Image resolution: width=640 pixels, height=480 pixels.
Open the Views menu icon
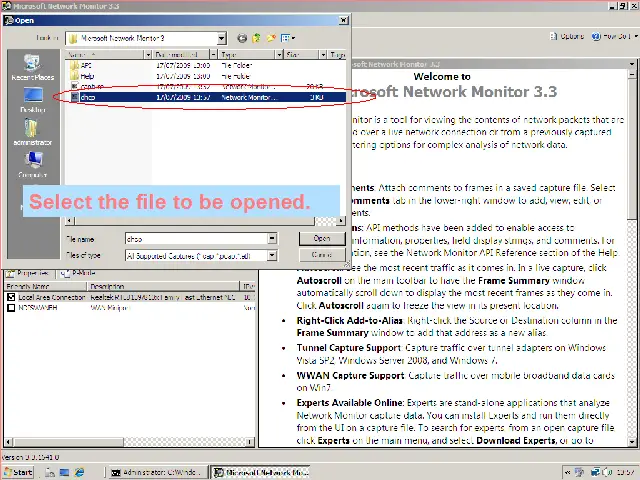pos(288,38)
